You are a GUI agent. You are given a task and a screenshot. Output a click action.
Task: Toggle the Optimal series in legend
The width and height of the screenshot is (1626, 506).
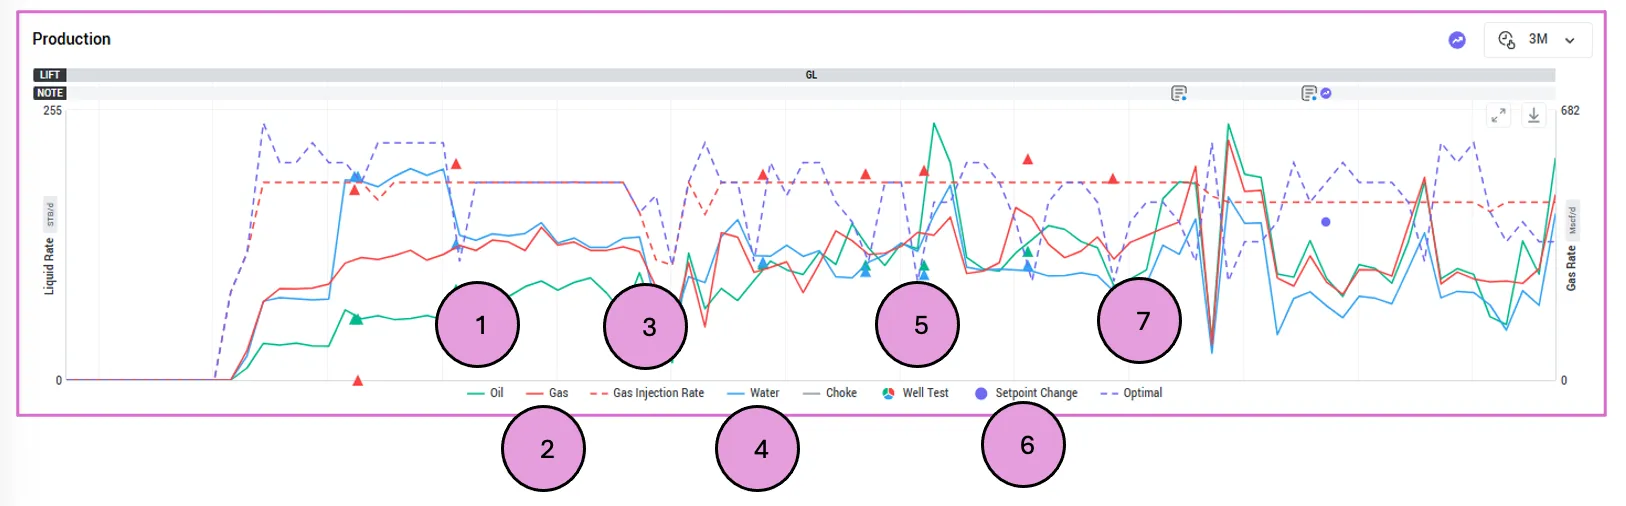click(1131, 393)
